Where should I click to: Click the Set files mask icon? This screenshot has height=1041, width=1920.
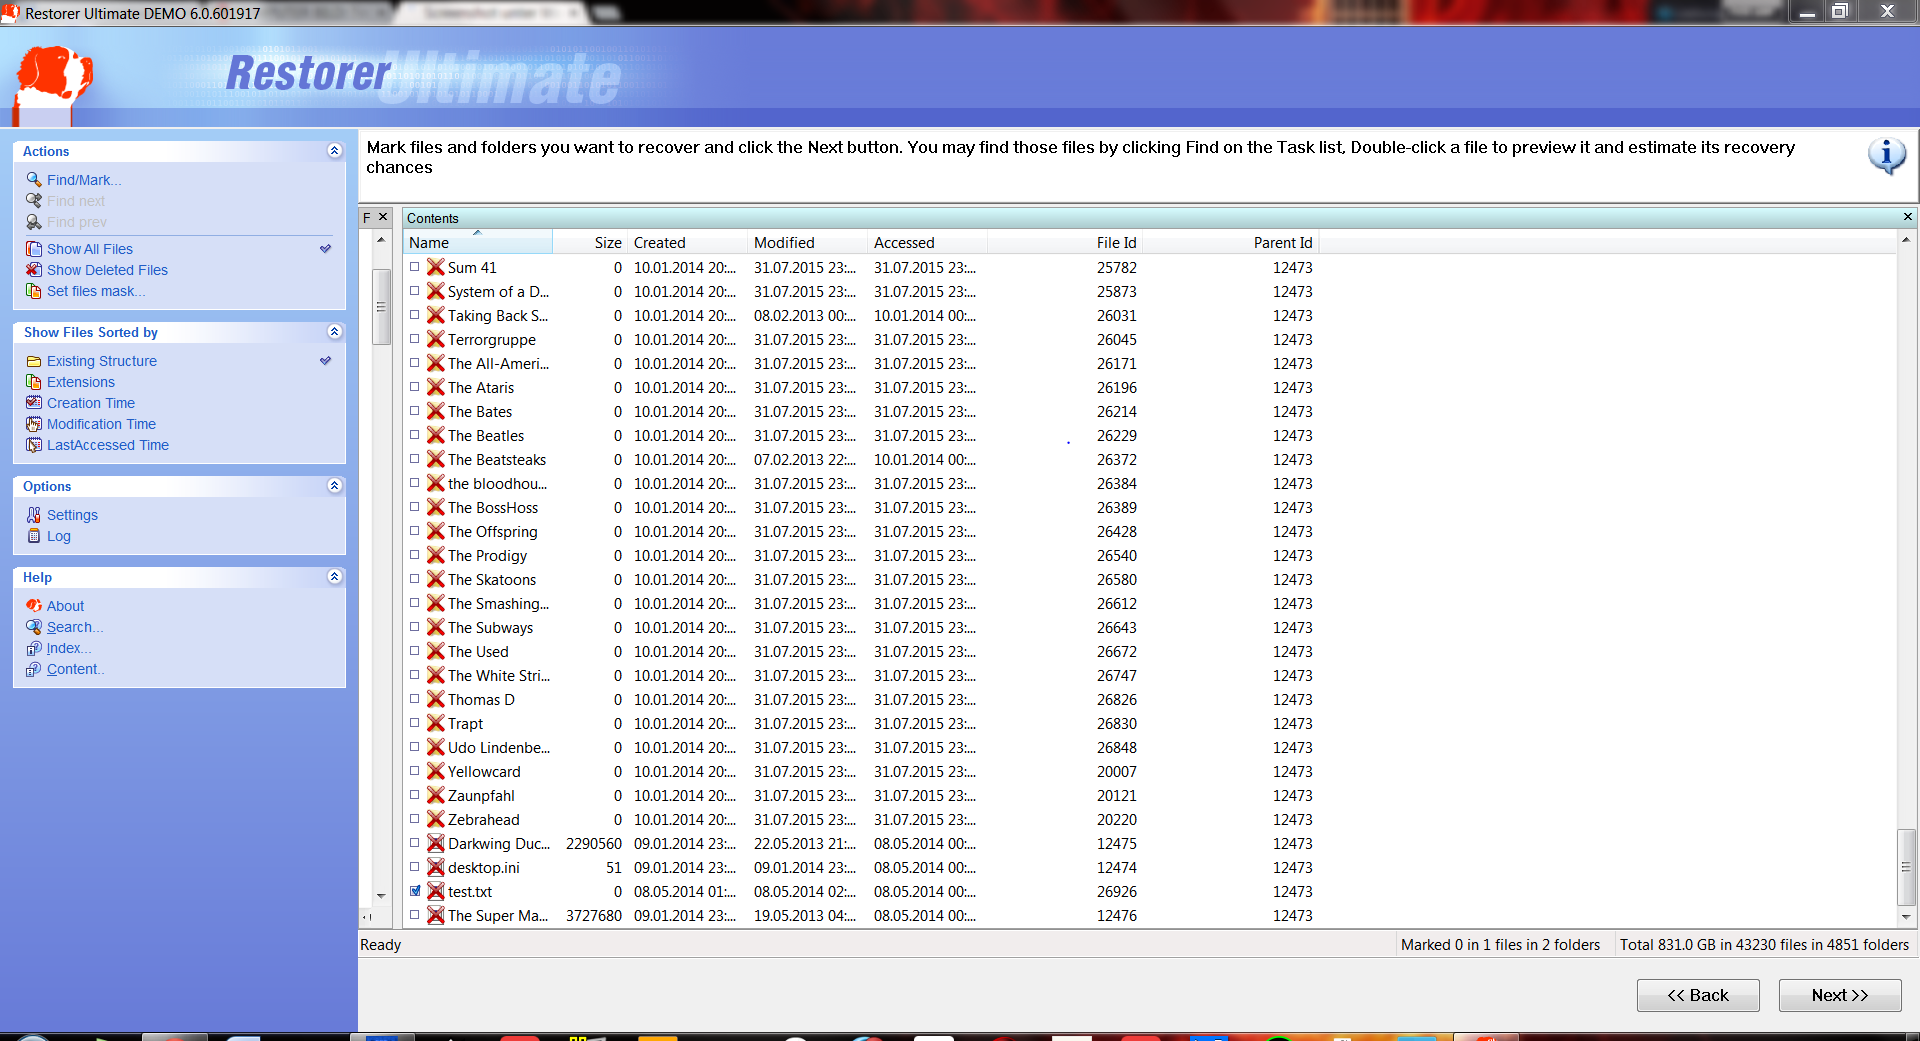tap(34, 291)
